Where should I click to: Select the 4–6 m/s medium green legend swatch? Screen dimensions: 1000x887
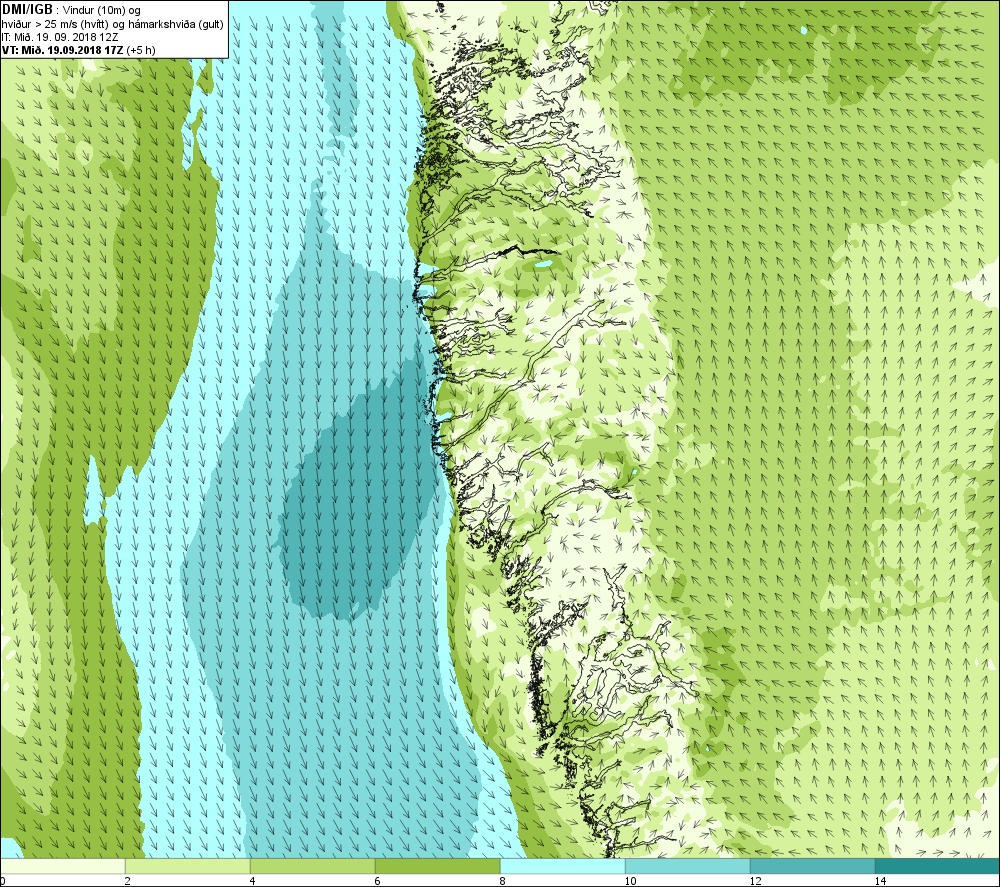coord(312,866)
